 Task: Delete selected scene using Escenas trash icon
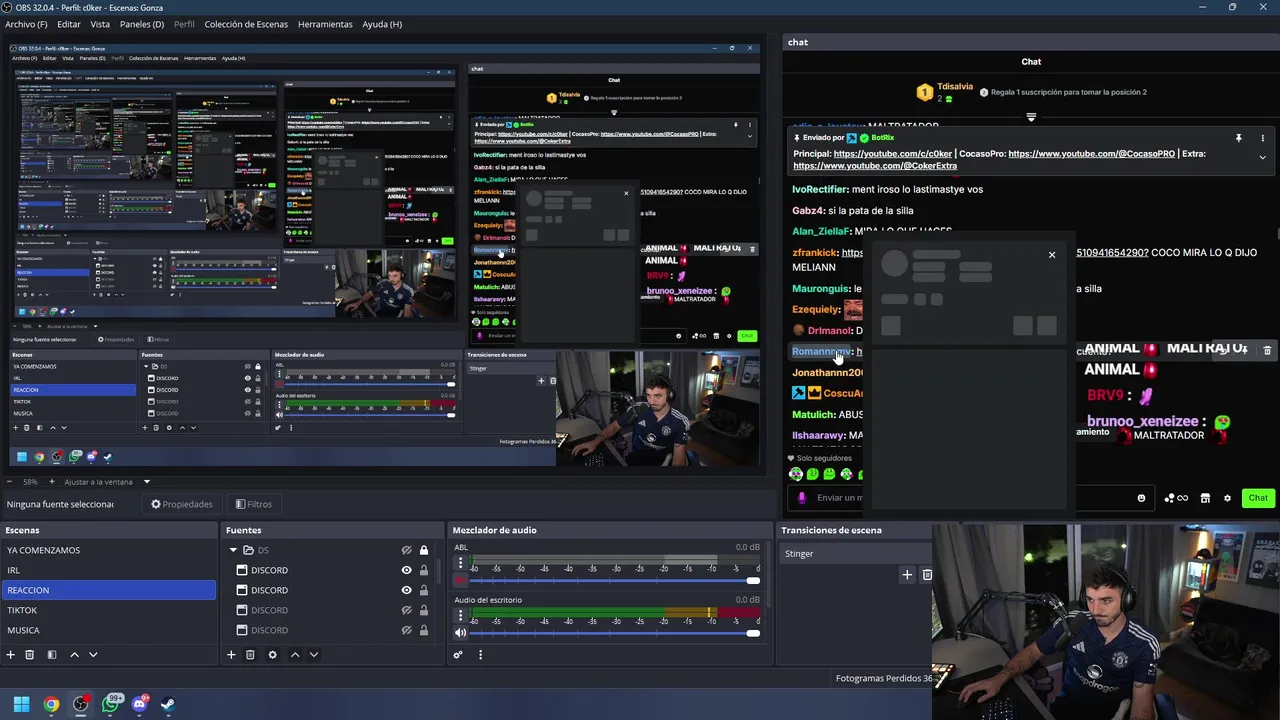click(x=30, y=655)
